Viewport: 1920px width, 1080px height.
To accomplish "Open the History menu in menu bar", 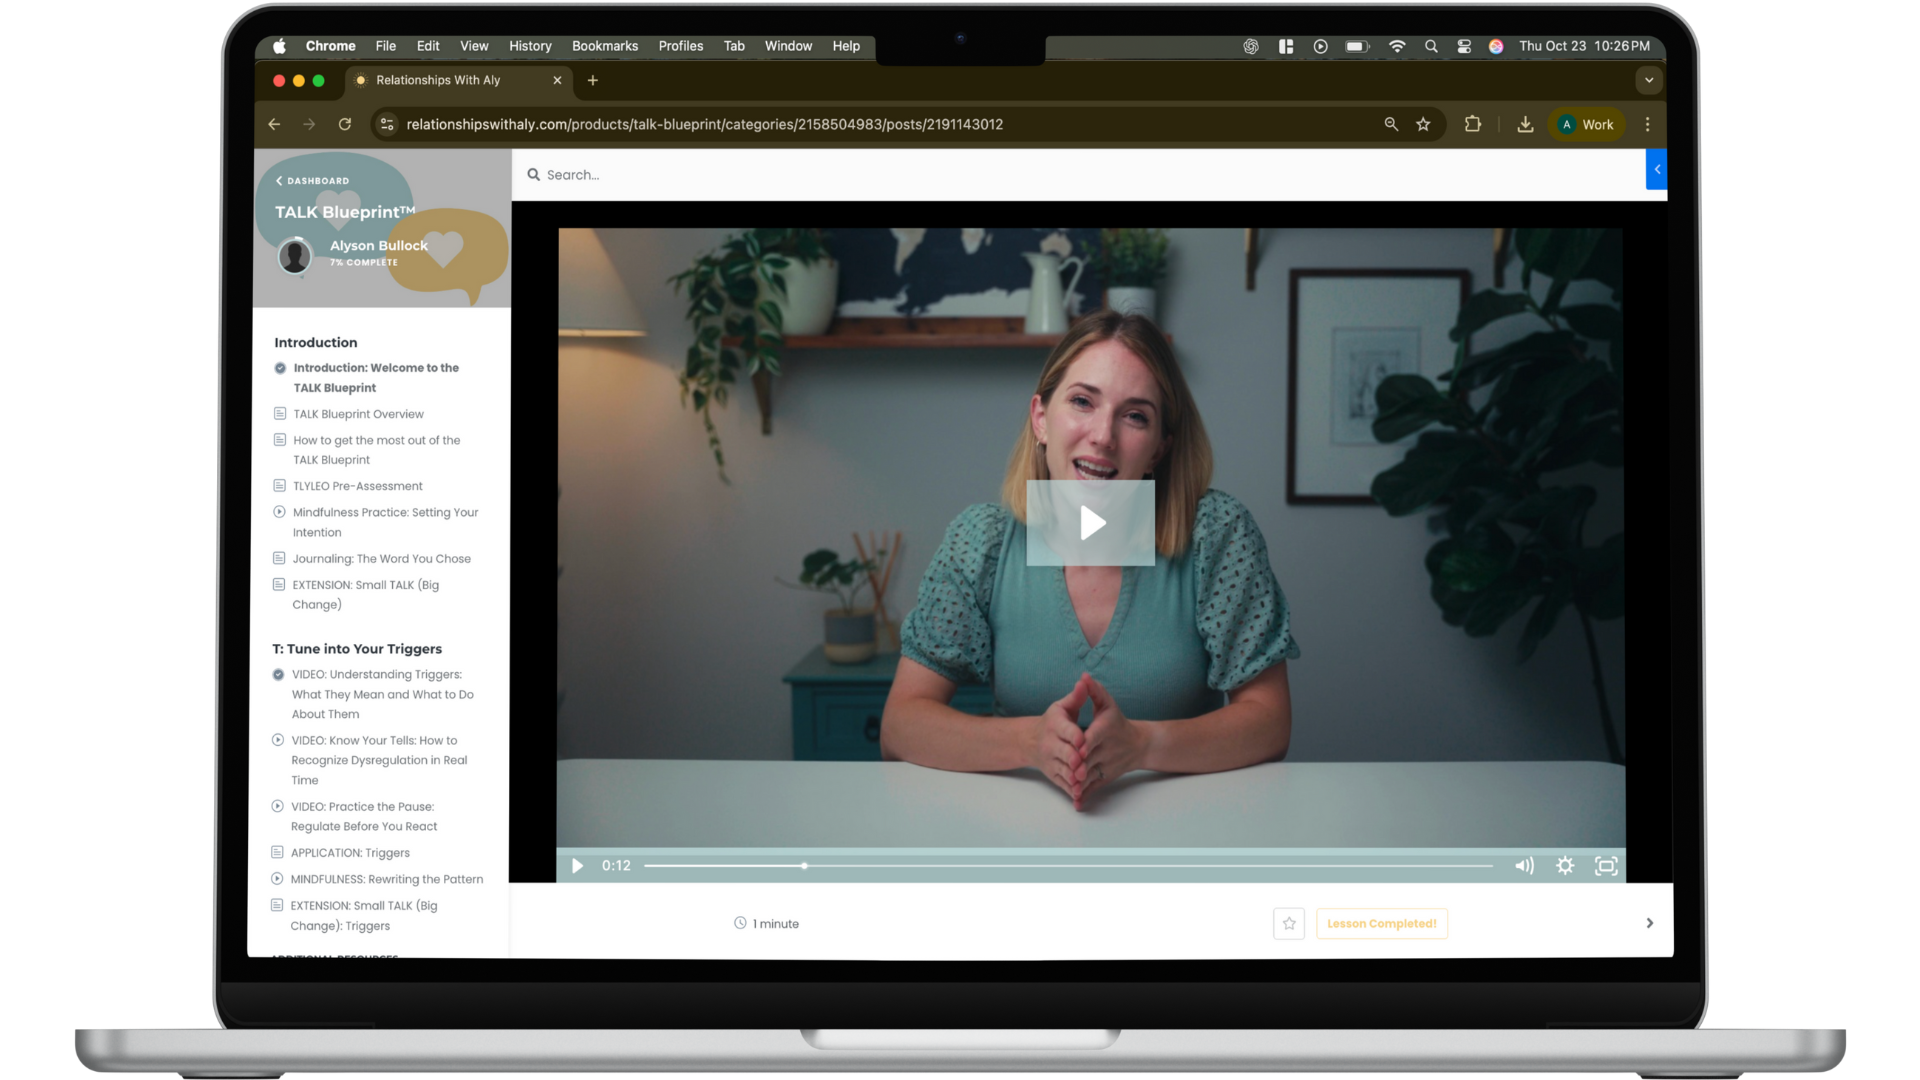I will [529, 46].
